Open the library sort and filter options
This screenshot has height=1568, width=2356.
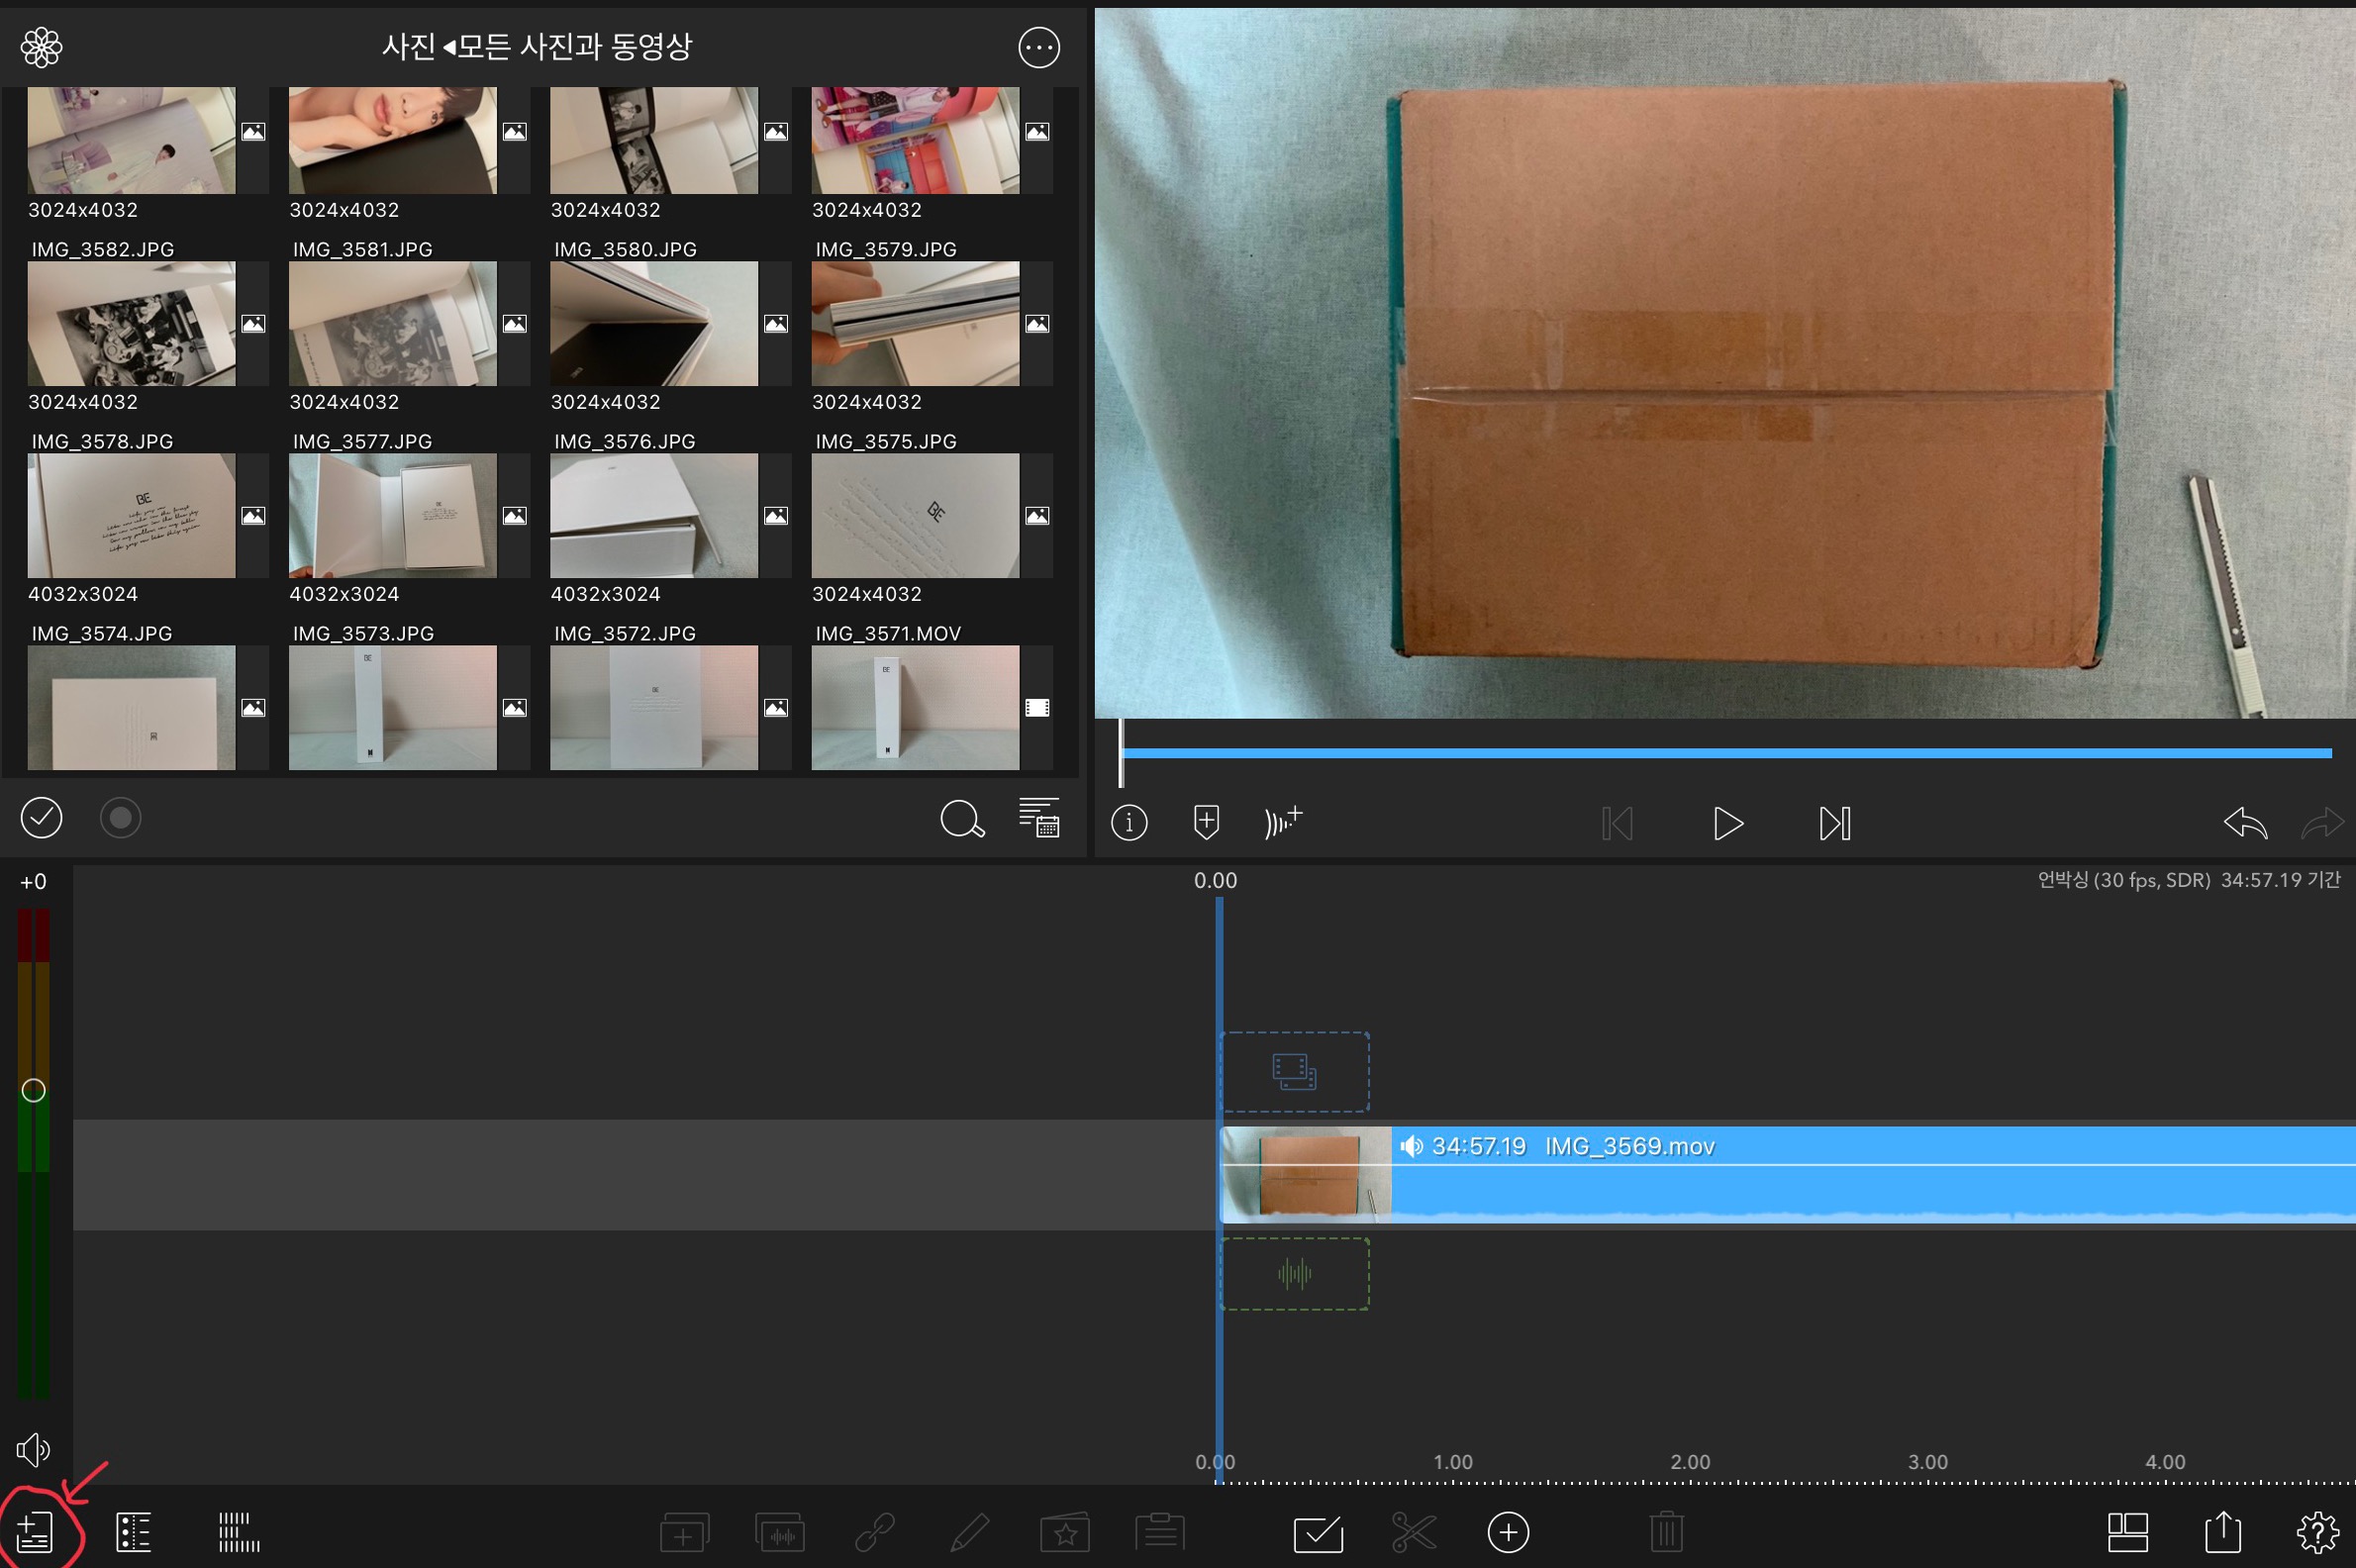coord(1038,818)
